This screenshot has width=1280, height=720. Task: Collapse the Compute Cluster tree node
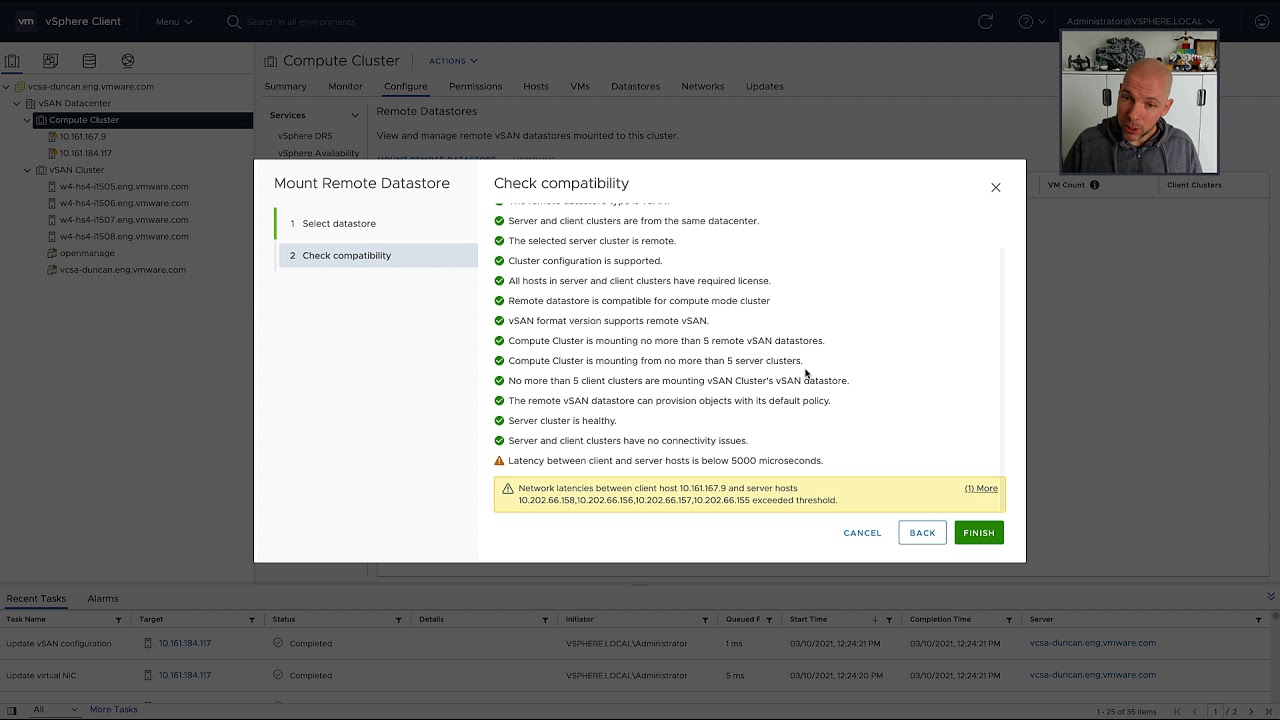coord(27,120)
